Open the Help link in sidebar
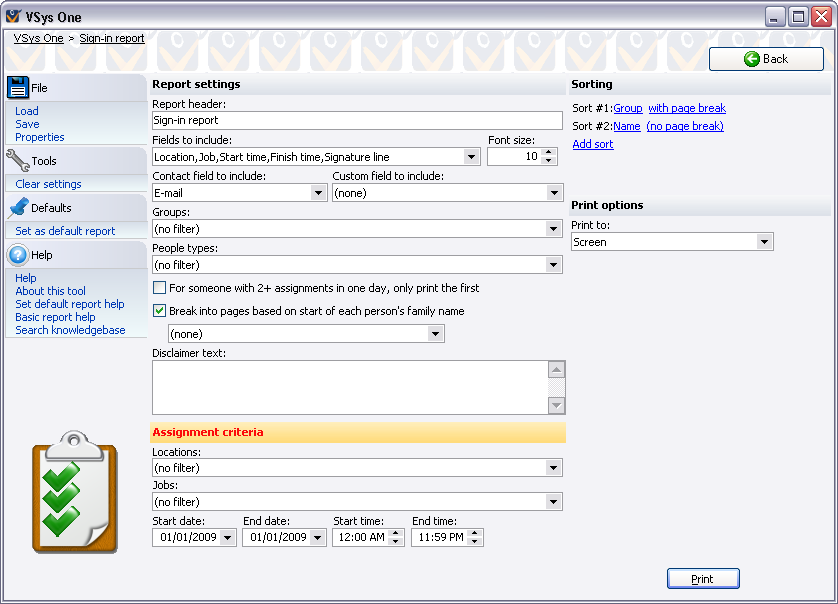Screen dimensions: 838x604 pyautogui.click(x=26, y=278)
